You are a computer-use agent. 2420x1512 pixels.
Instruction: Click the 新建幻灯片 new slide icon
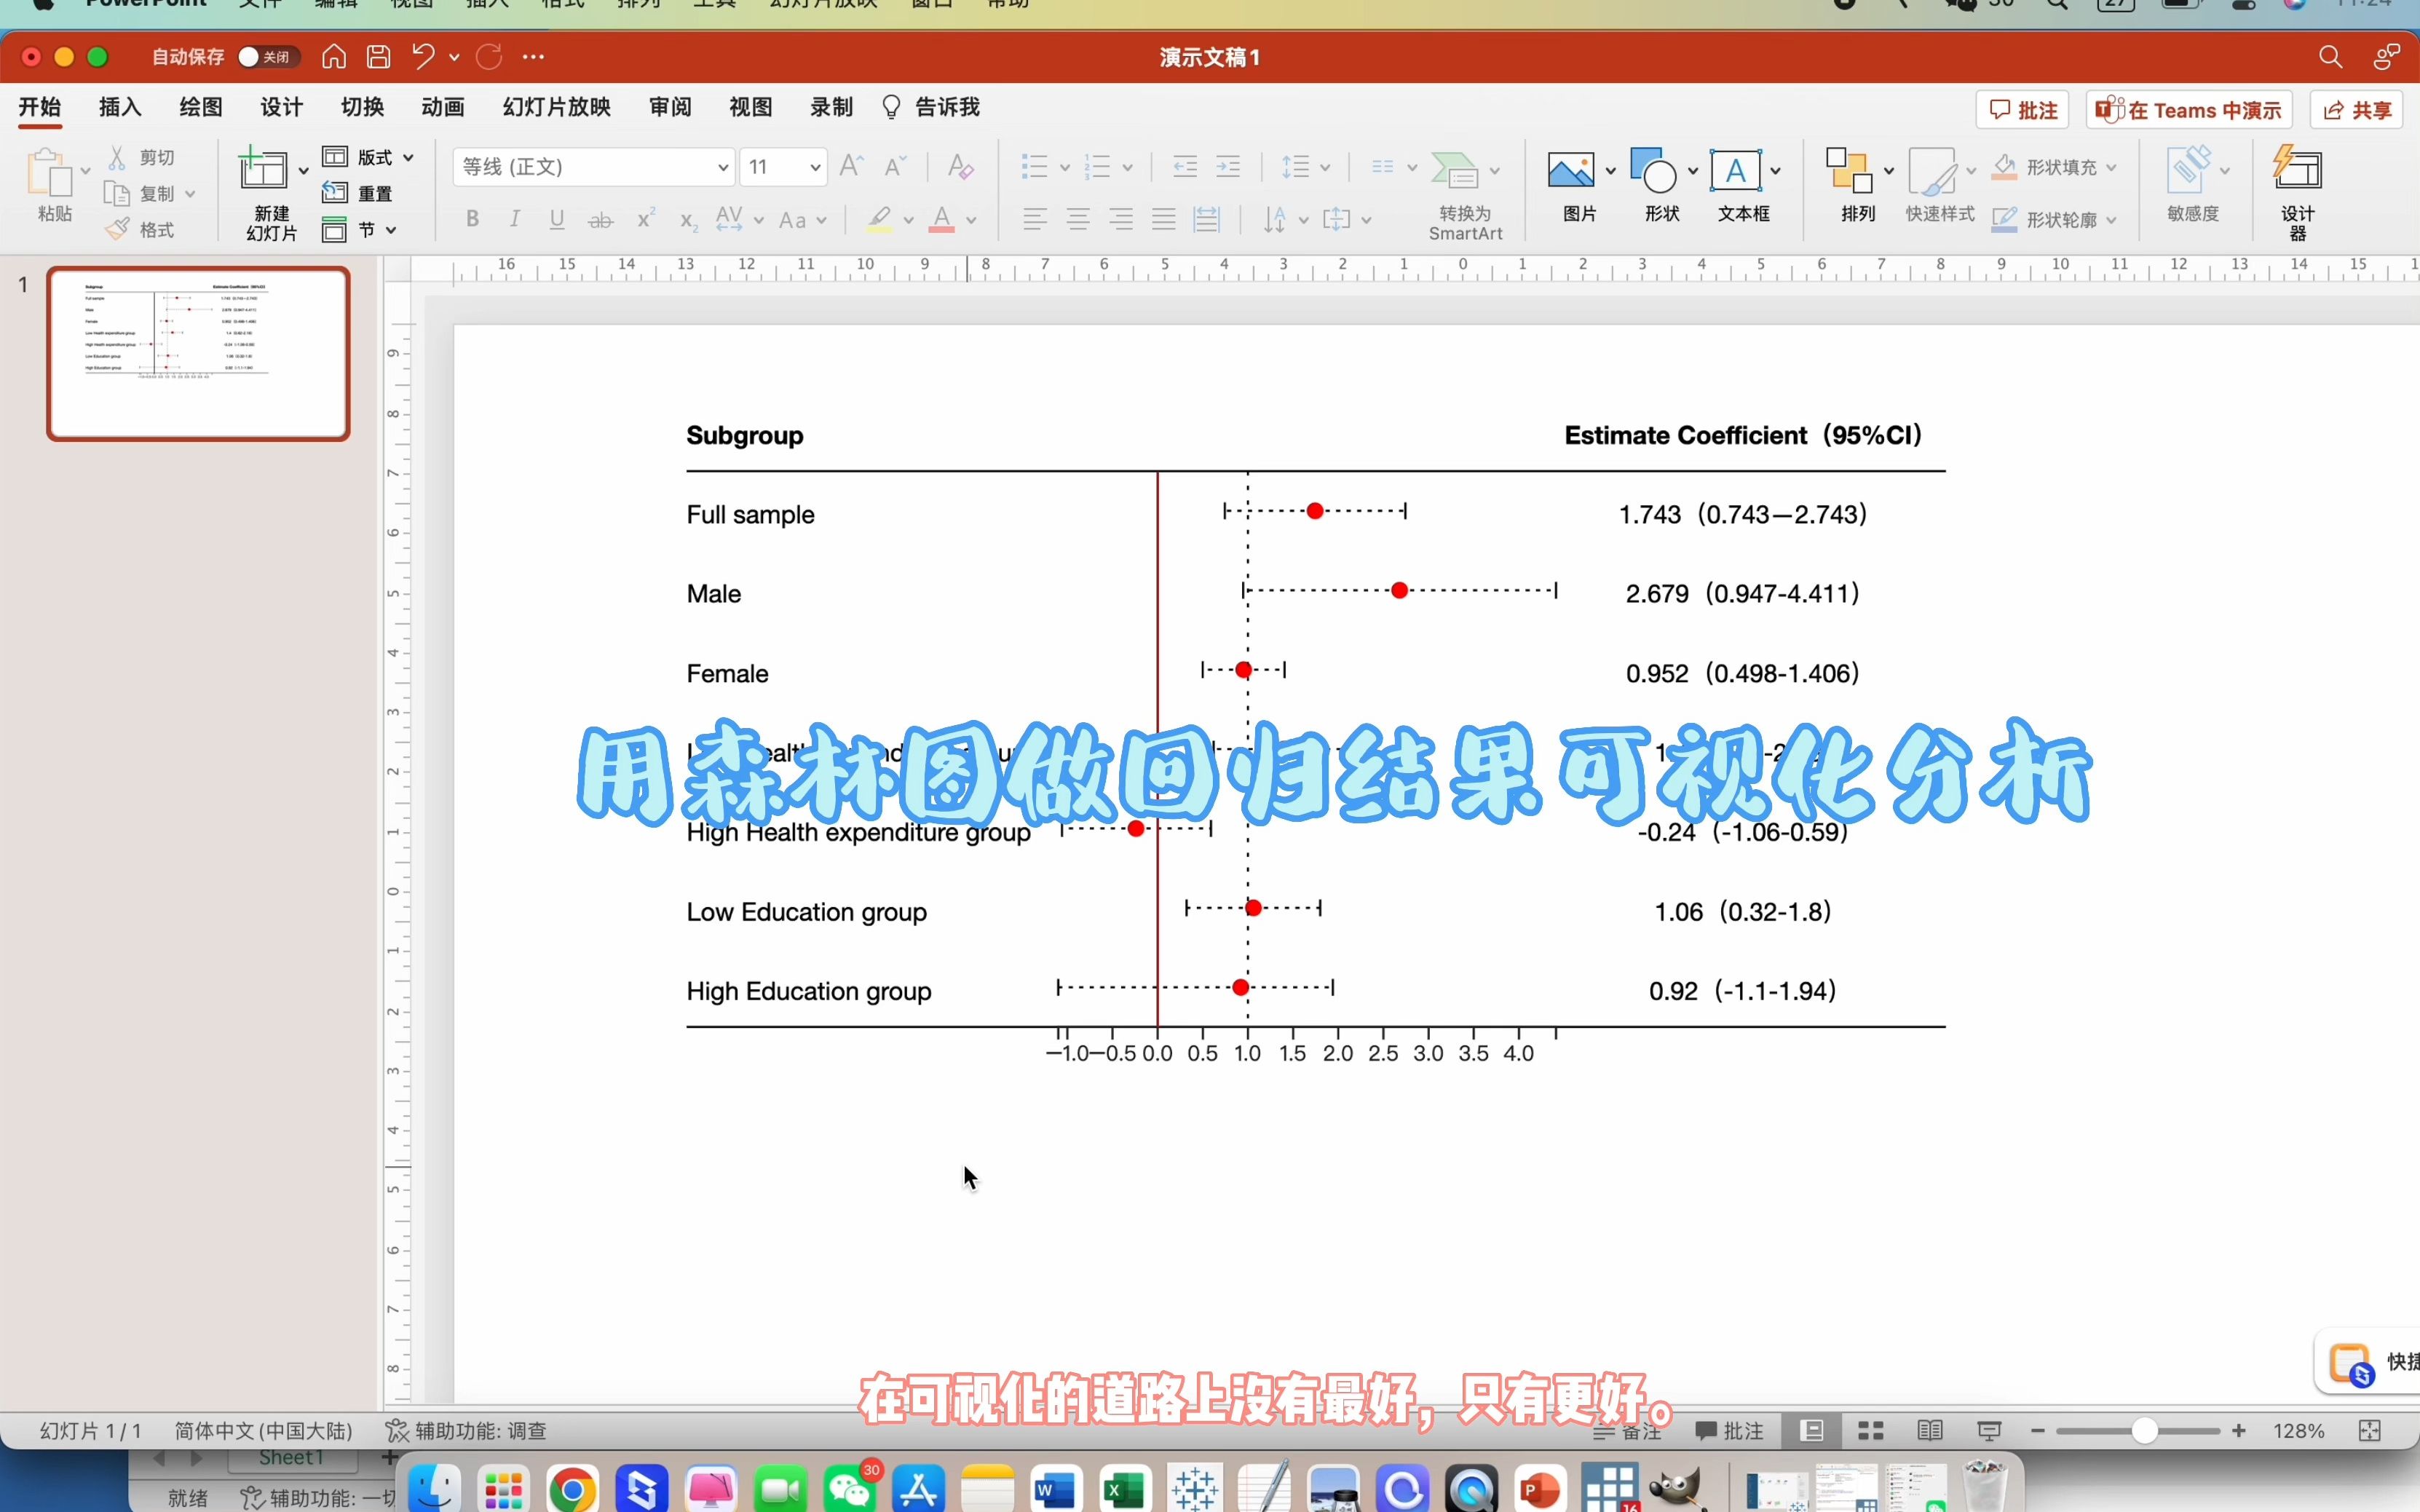[263, 172]
